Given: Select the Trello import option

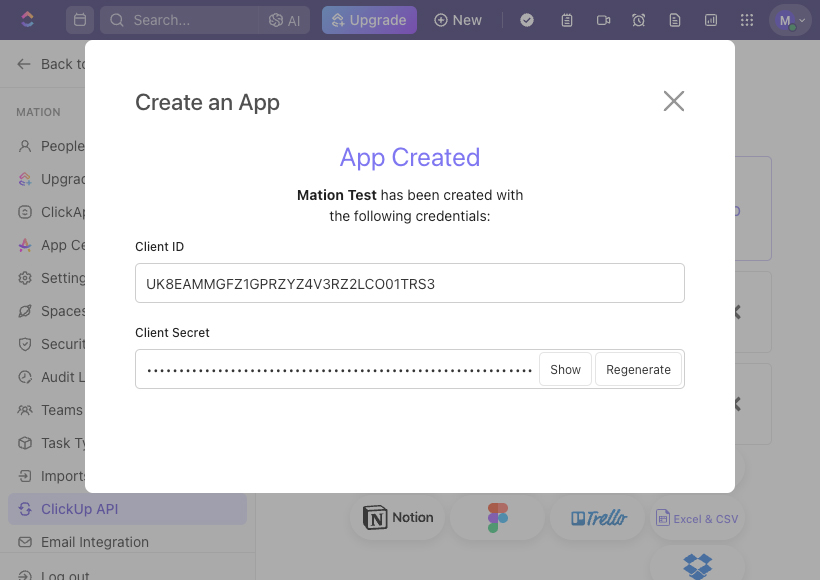Looking at the screenshot, I should click(x=597, y=518).
